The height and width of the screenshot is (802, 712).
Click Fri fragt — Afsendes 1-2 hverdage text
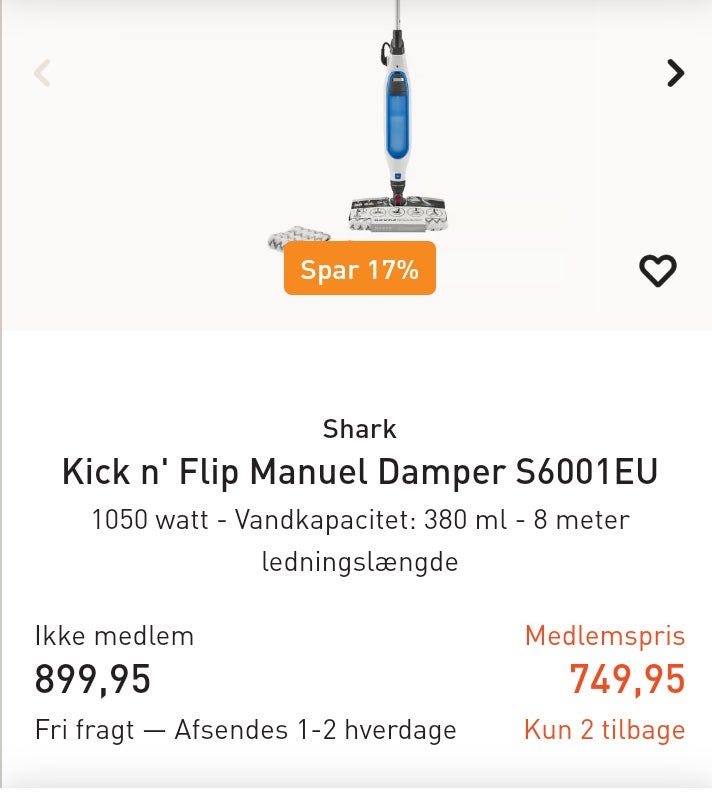246,730
